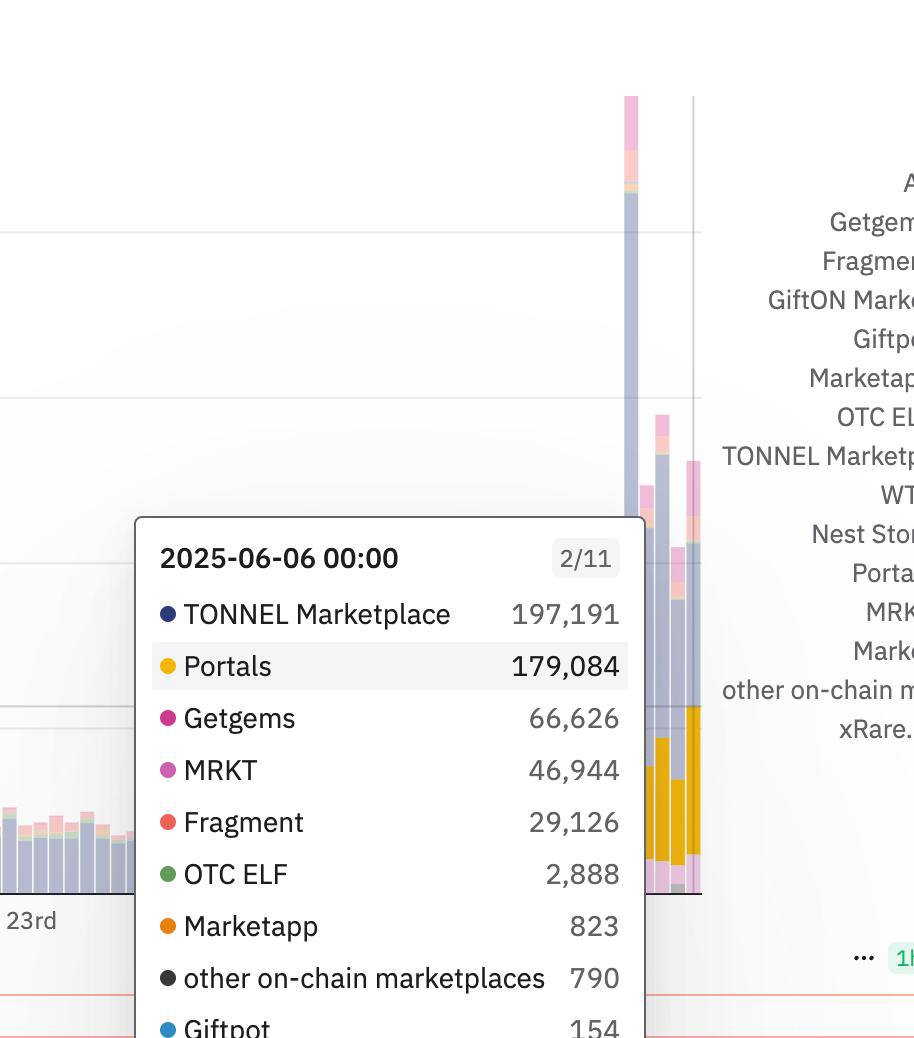Viewport: 914px width, 1038px height.
Task: Toggle the xRare legend entry
Action: (x=876, y=730)
